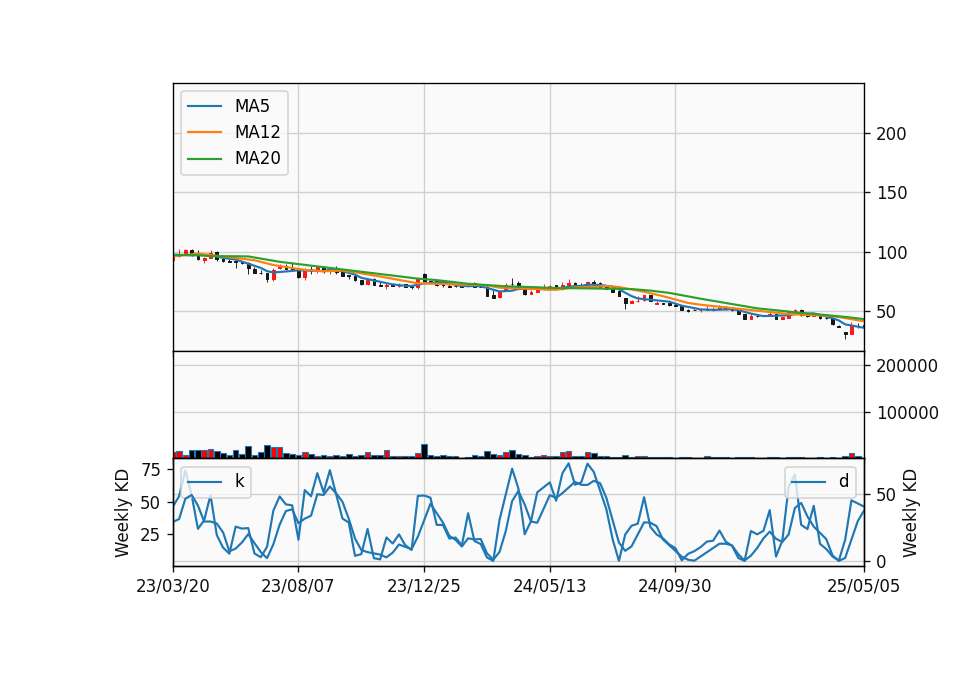960x690 pixels.
Task: Click the MA12 legend label
Action: (x=257, y=132)
